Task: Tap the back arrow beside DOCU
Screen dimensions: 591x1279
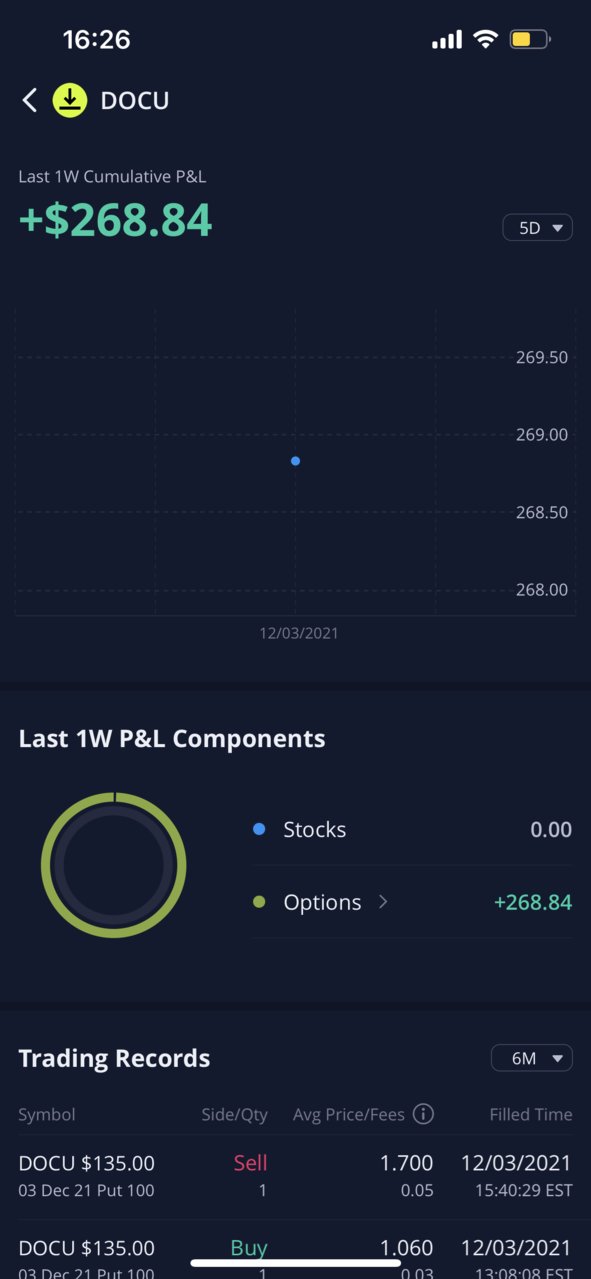Action: (30, 100)
